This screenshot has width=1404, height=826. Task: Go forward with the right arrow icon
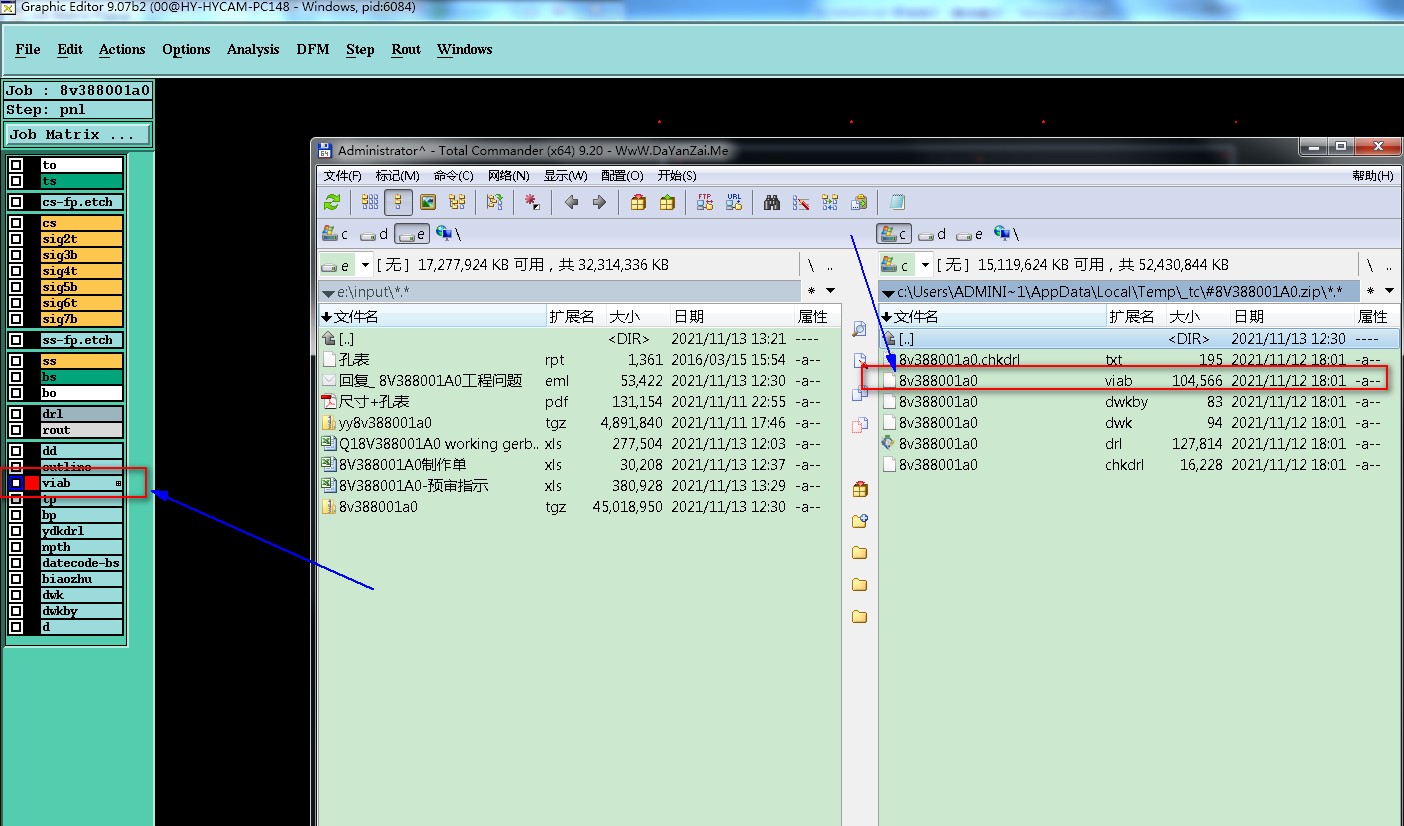(x=599, y=202)
